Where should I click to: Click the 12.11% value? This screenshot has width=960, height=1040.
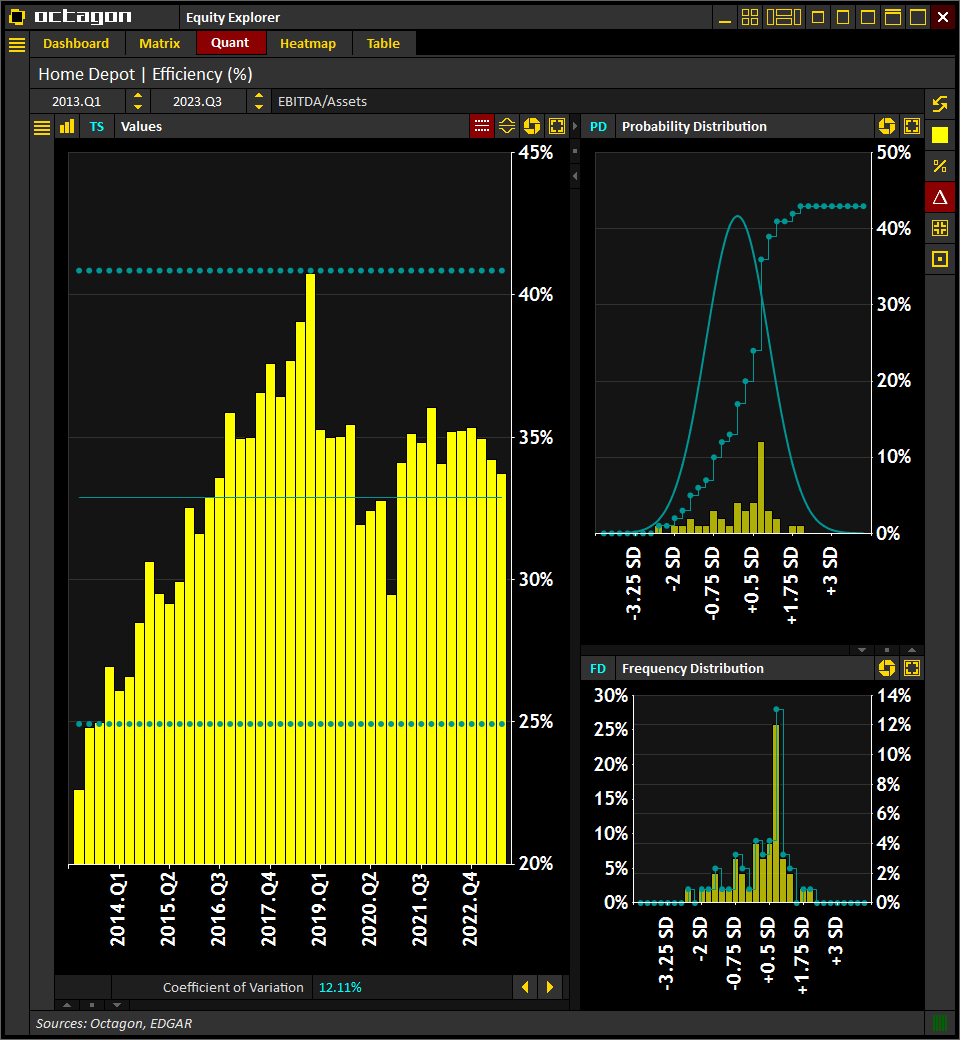coord(340,988)
